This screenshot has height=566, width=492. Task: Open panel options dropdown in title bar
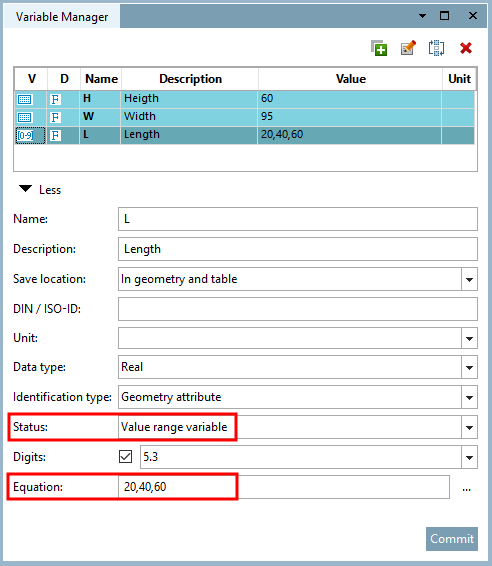[422, 16]
